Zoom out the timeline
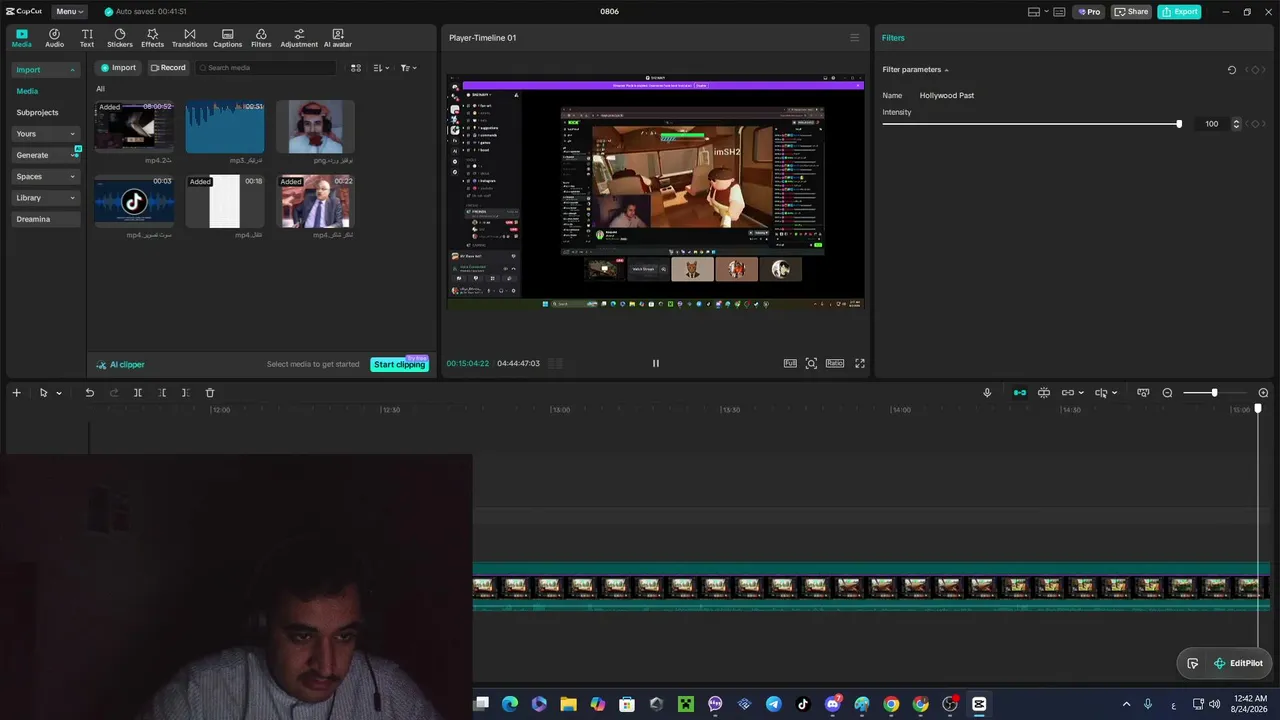The width and height of the screenshot is (1280, 720). pyautogui.click(x=1167, y=393)
